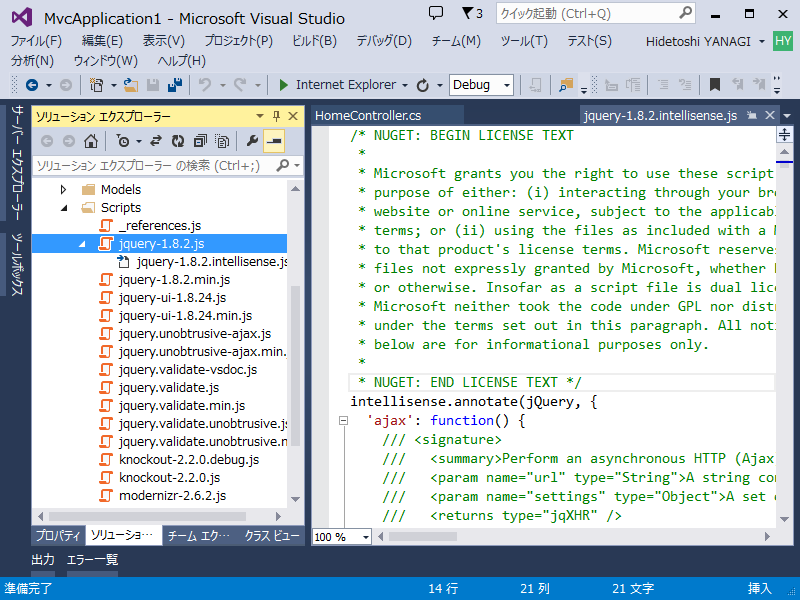Select jquery.validate-vsdoc.js file

click(x=188, y=369)
